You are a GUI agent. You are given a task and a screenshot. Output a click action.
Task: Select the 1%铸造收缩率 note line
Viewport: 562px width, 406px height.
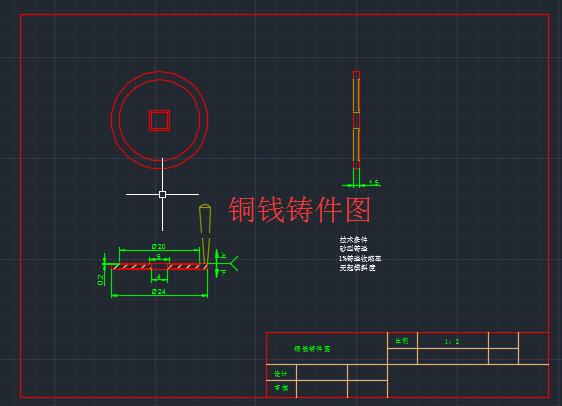click(360, 258)
